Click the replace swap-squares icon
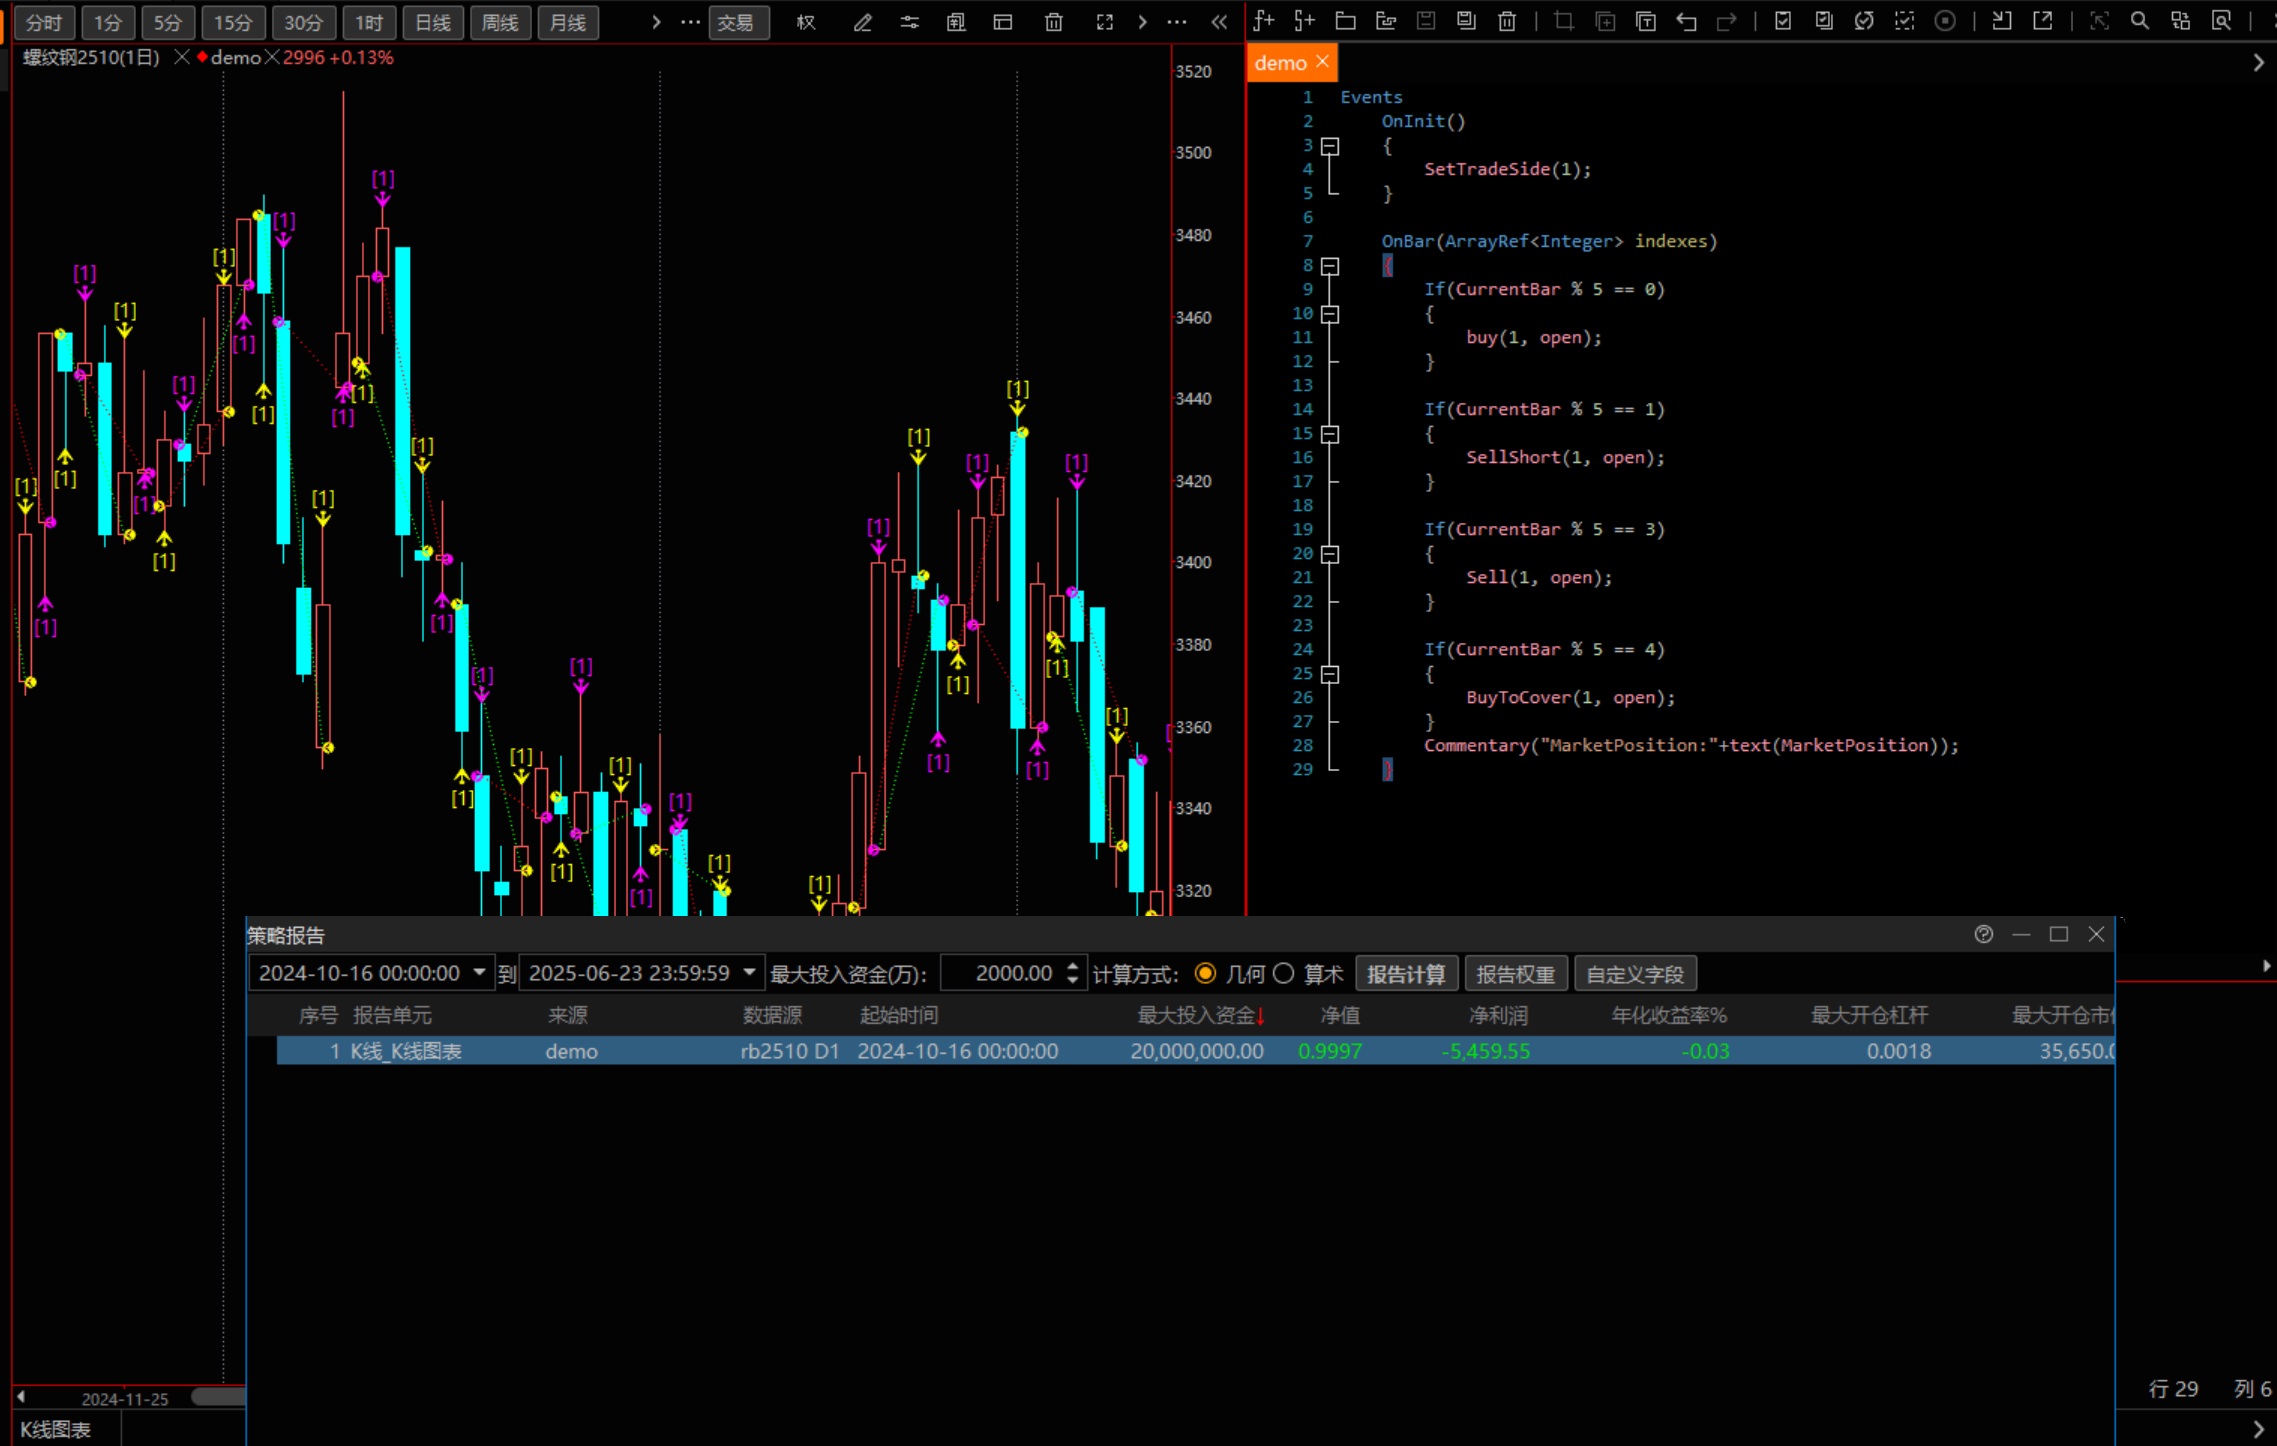 tap(2180, 21)
